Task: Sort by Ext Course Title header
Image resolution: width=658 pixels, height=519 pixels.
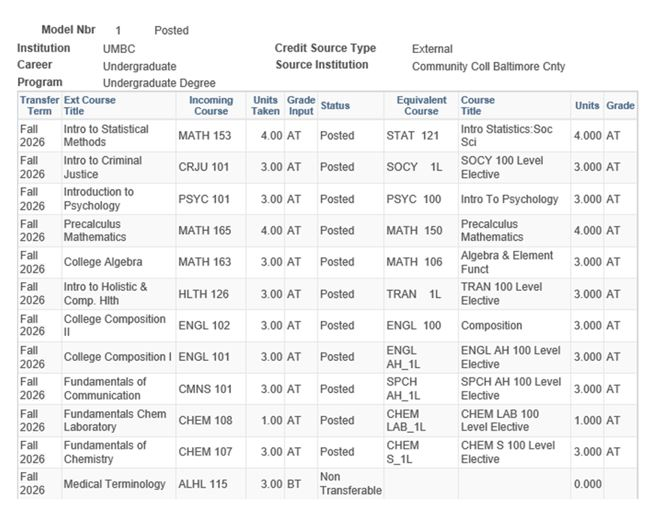Action: [x=89, y=105]
